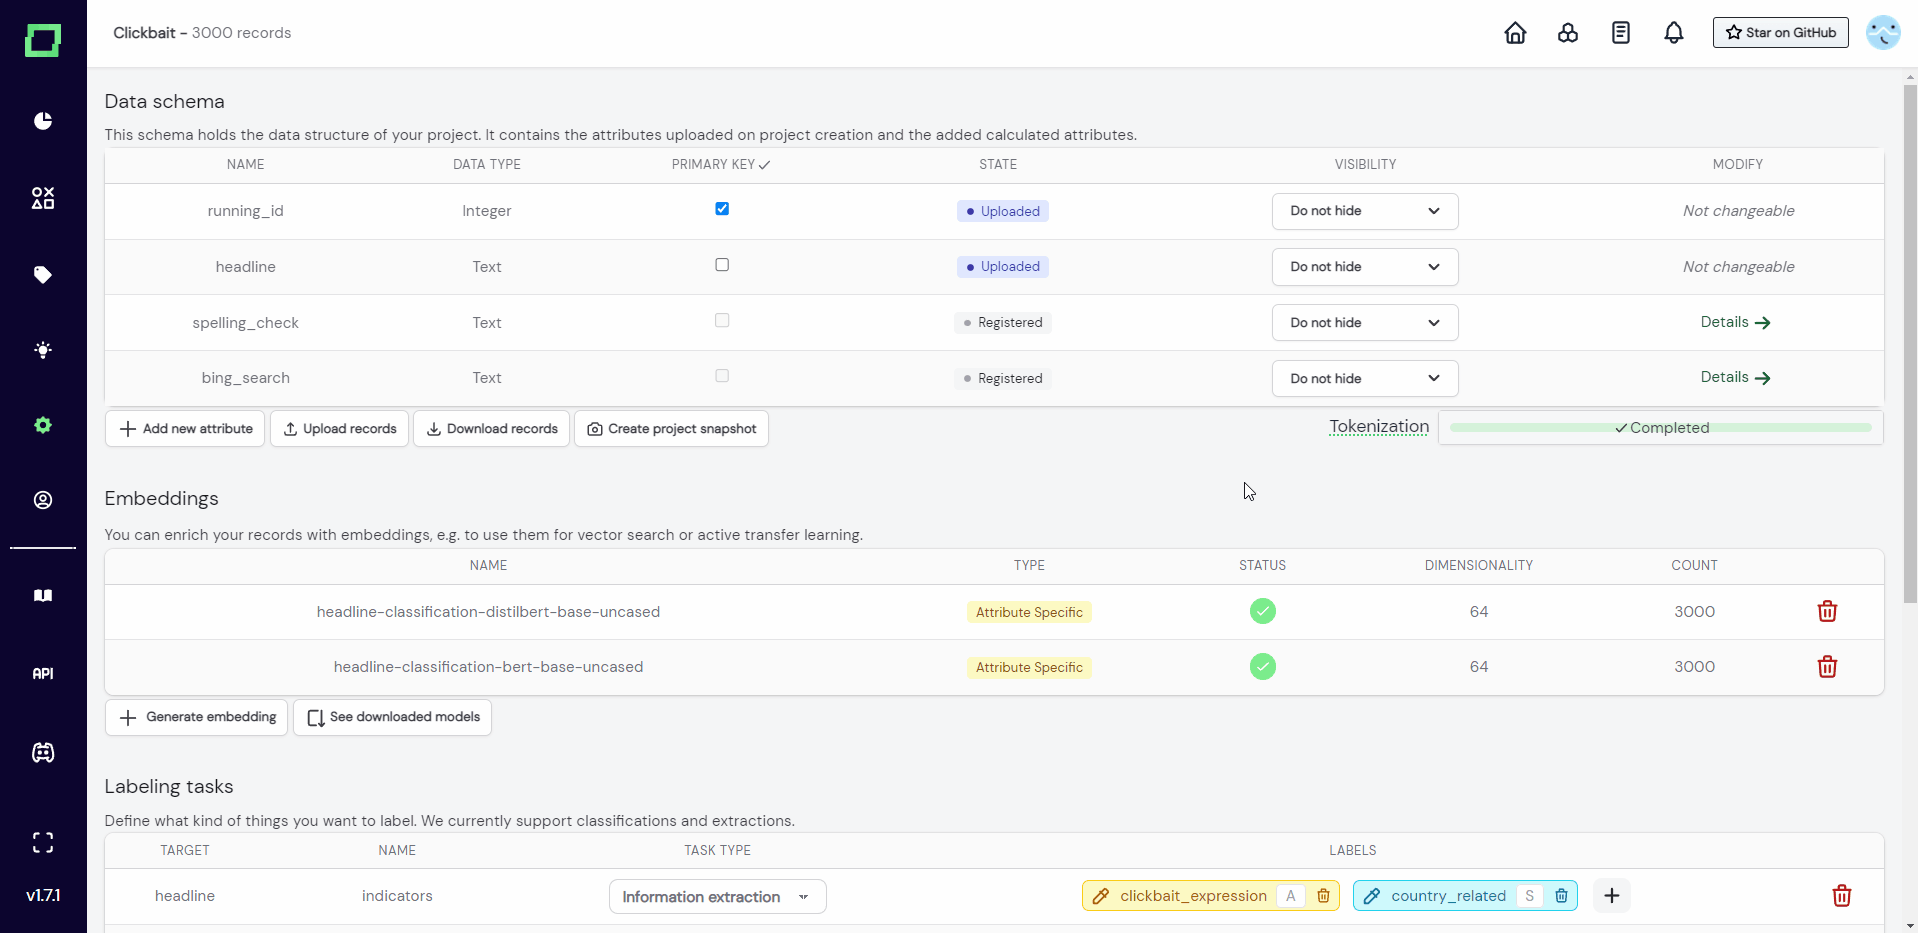Click See downloaded models button

pos(392,717)
